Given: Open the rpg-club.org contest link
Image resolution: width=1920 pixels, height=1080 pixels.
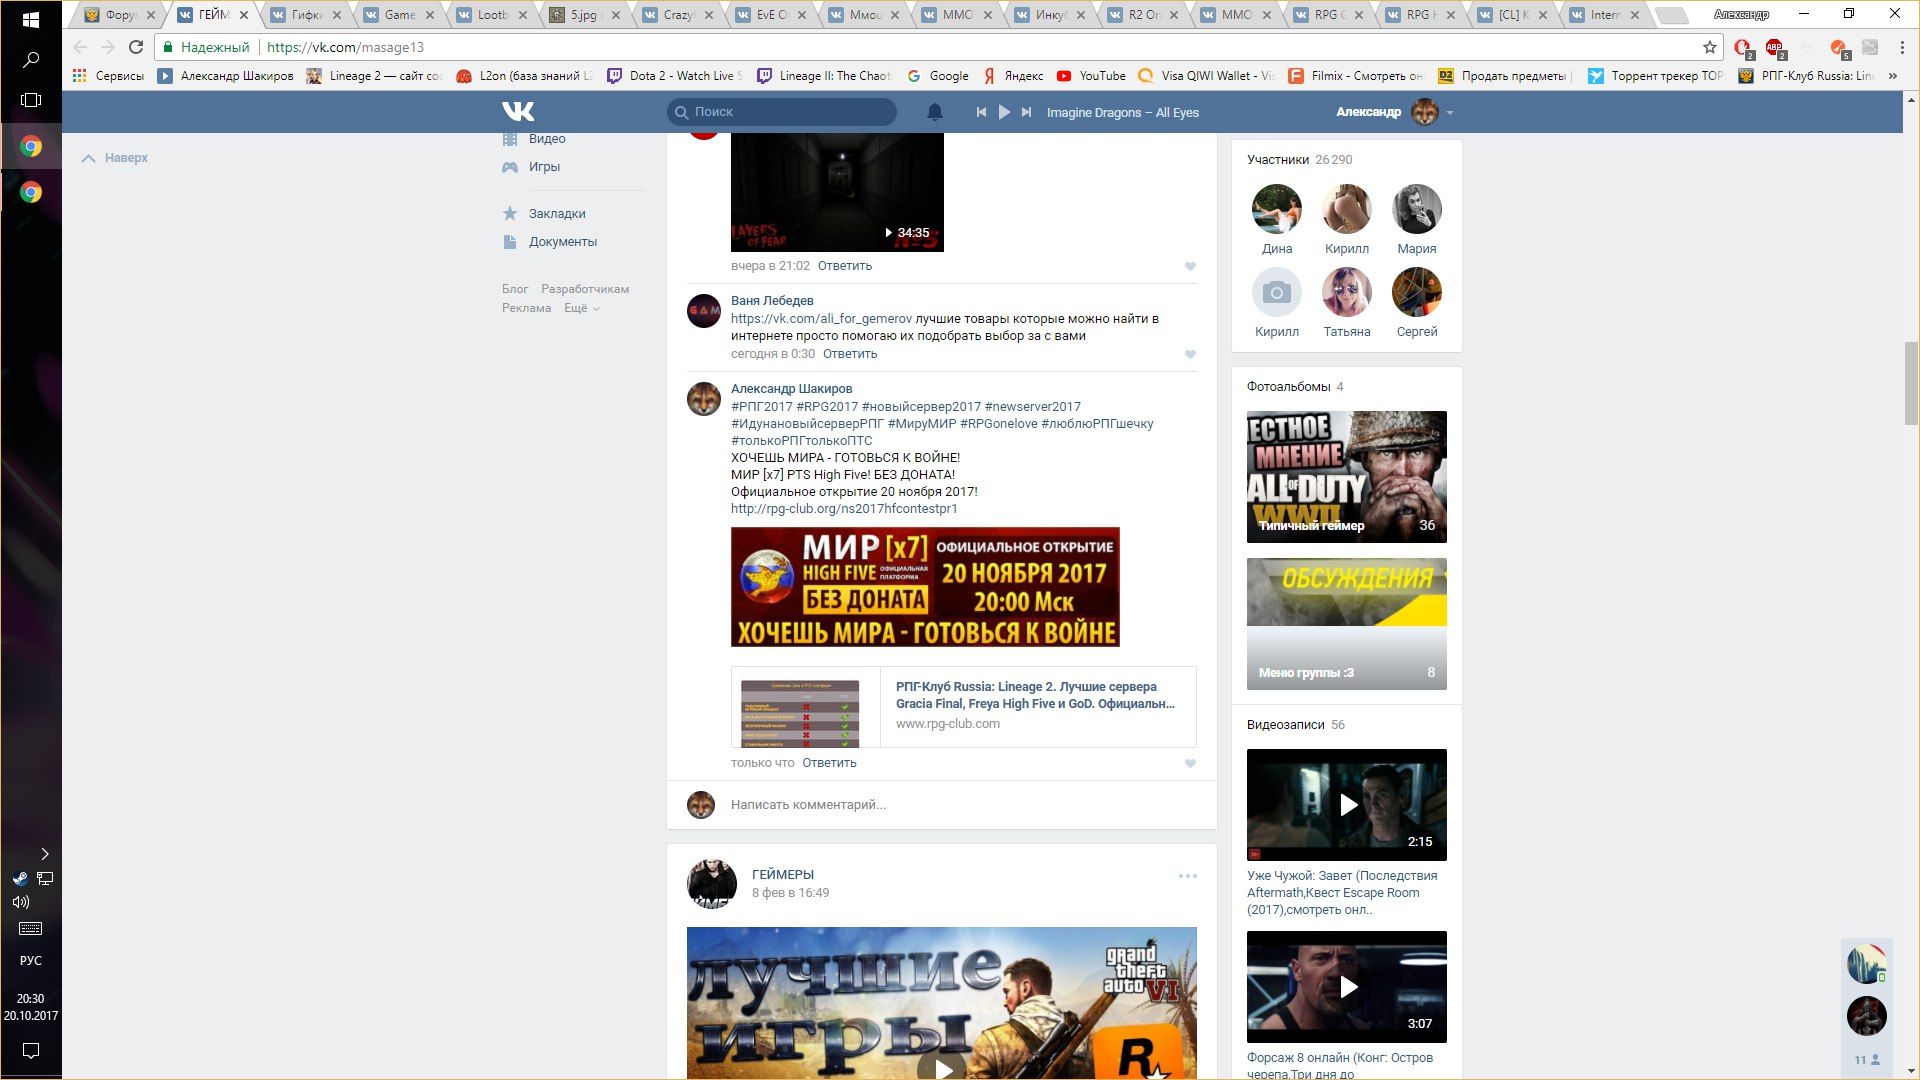Looking at the screenshot, I should click(x=844, y=509).
